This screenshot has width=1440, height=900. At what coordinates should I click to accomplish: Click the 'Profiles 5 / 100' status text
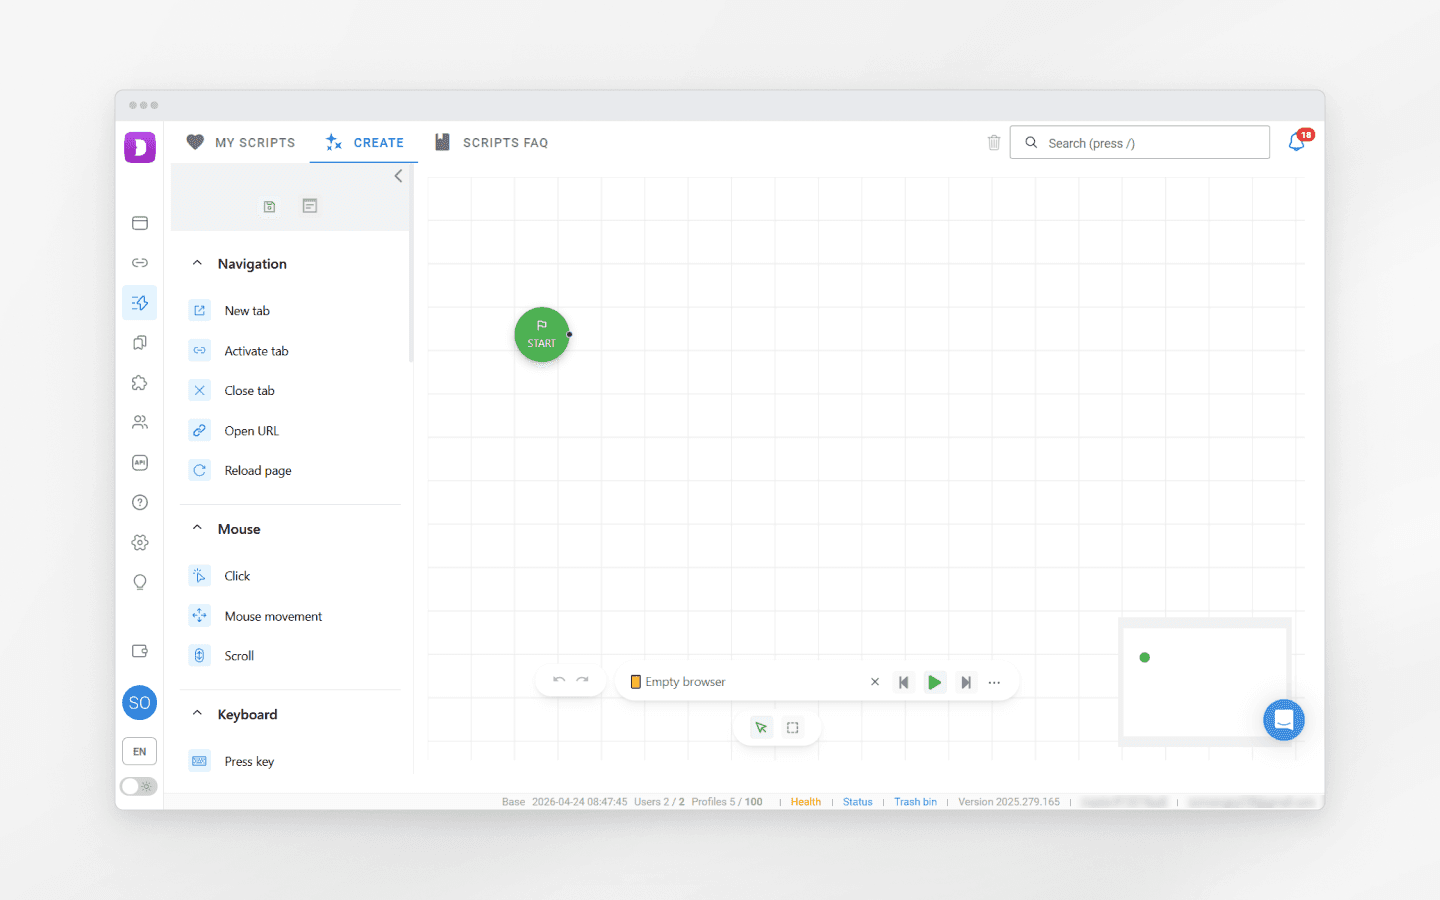[727, 802]
